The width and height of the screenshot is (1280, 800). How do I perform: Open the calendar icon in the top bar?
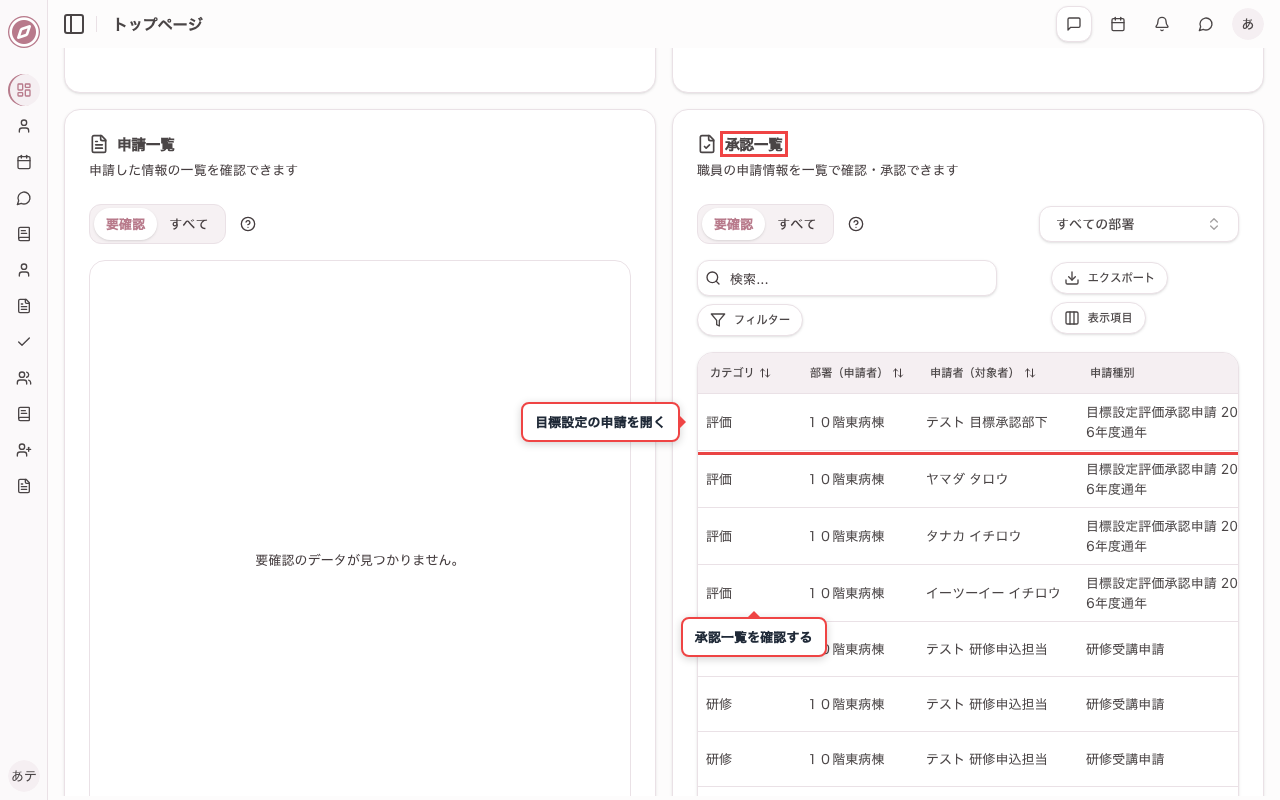pos(1118,24)
